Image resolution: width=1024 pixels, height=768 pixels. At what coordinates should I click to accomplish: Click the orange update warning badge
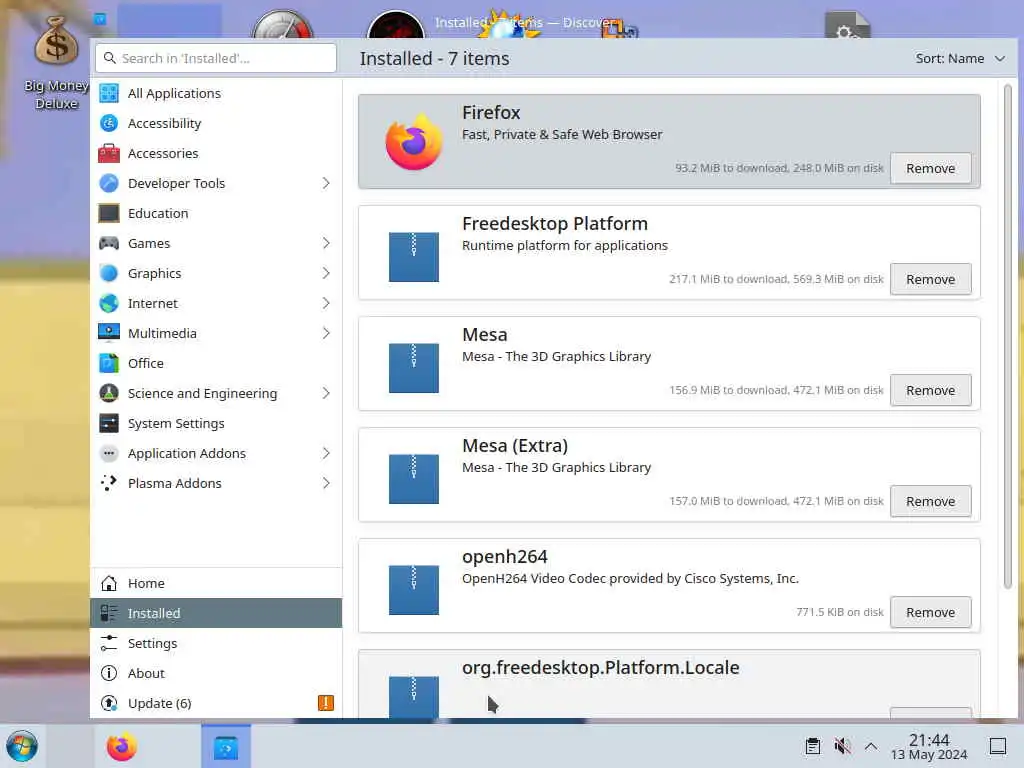pyautogui.click(x=326, y=703)
